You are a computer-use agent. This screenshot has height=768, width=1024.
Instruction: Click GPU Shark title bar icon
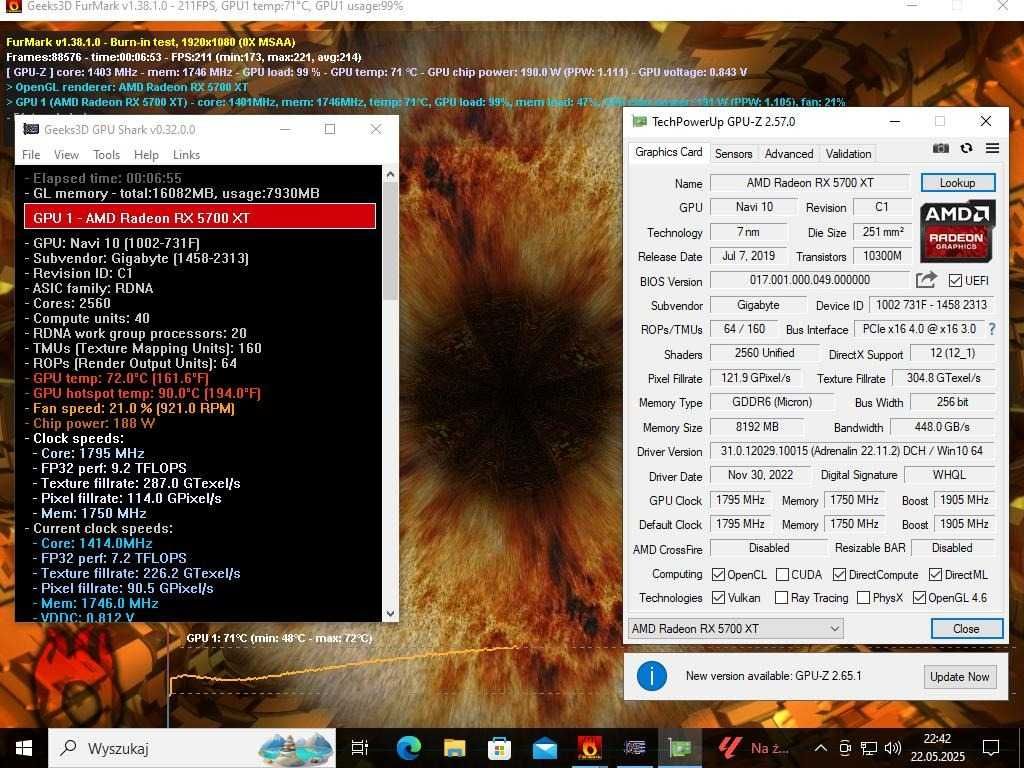31,129
